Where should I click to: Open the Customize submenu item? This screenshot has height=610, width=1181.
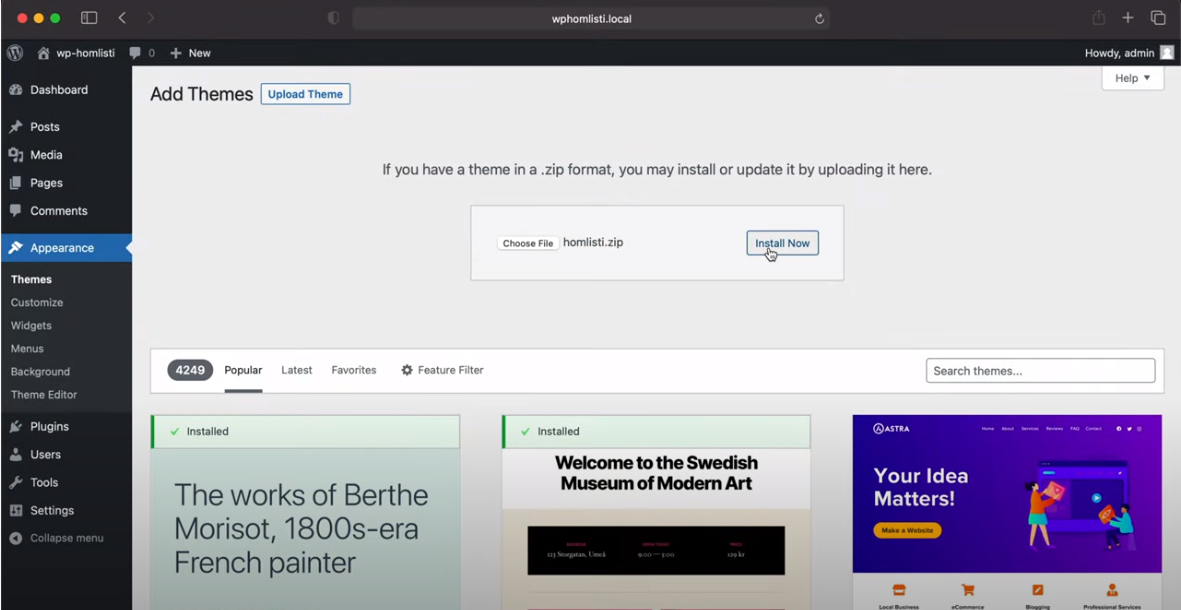click(x=37, y=302)
